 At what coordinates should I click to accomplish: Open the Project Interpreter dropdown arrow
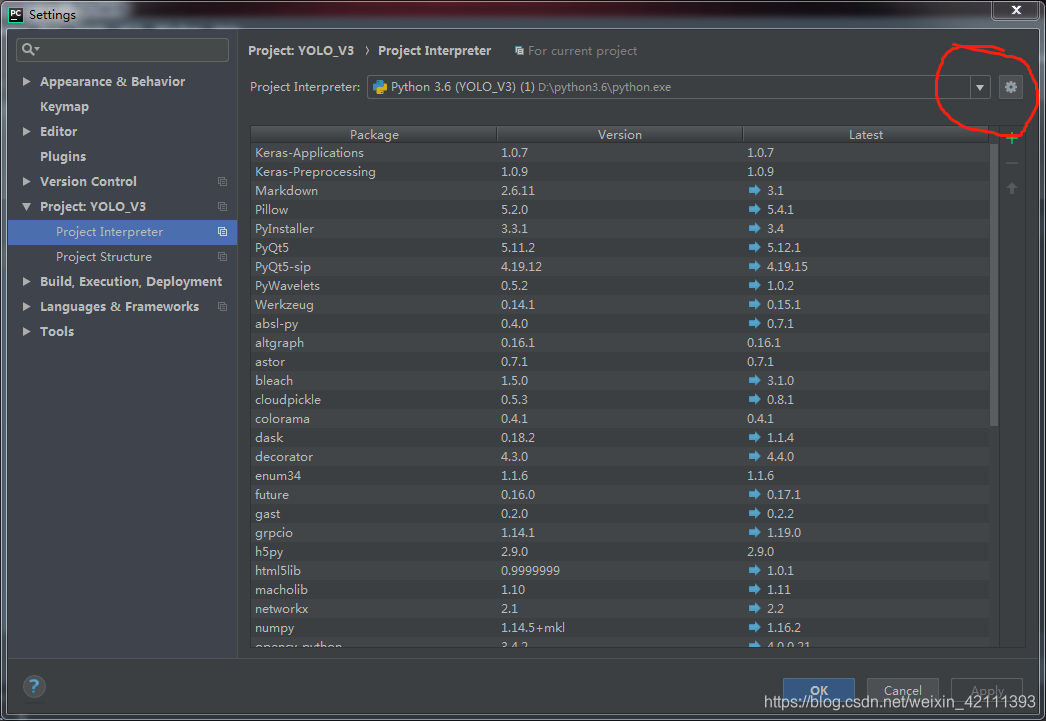979,87
